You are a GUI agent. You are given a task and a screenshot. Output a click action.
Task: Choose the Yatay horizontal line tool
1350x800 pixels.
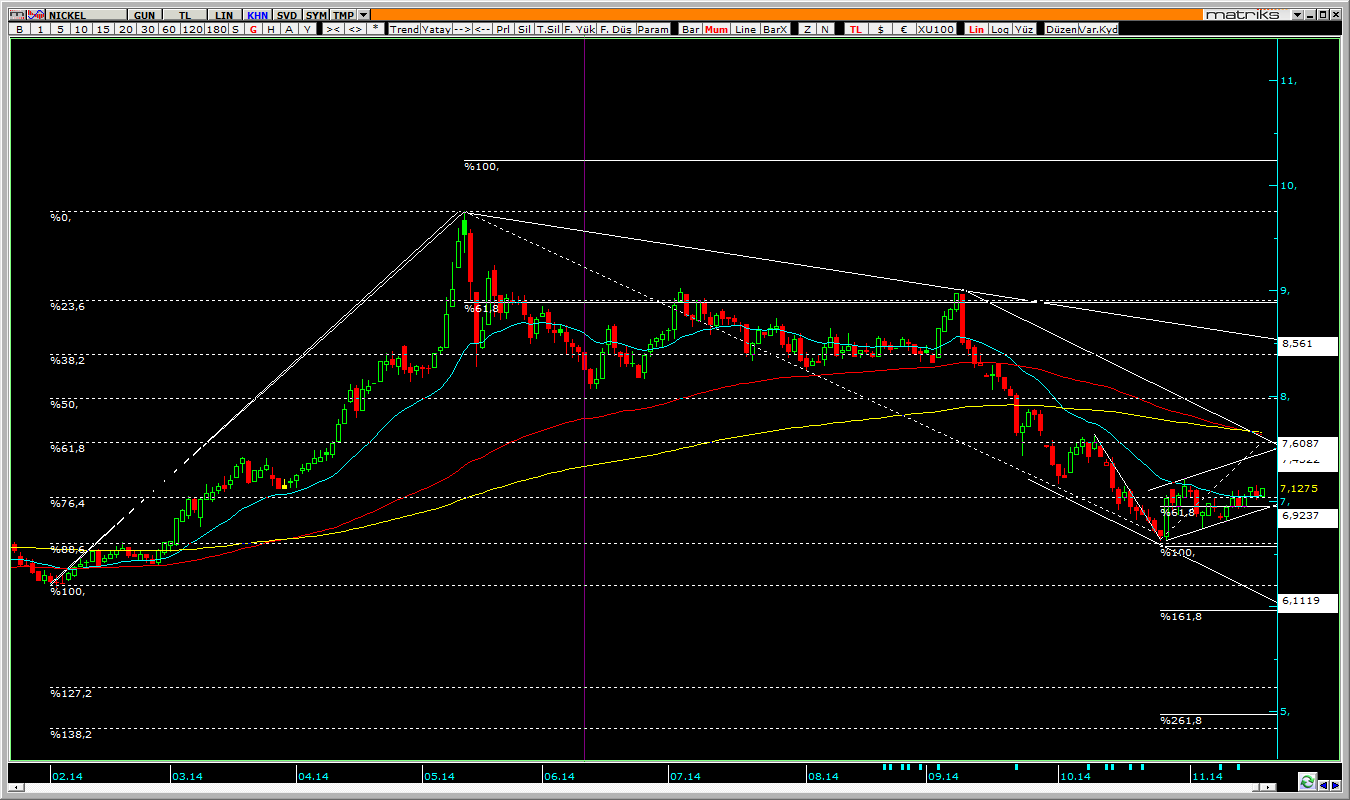click(x=436, y=29)
